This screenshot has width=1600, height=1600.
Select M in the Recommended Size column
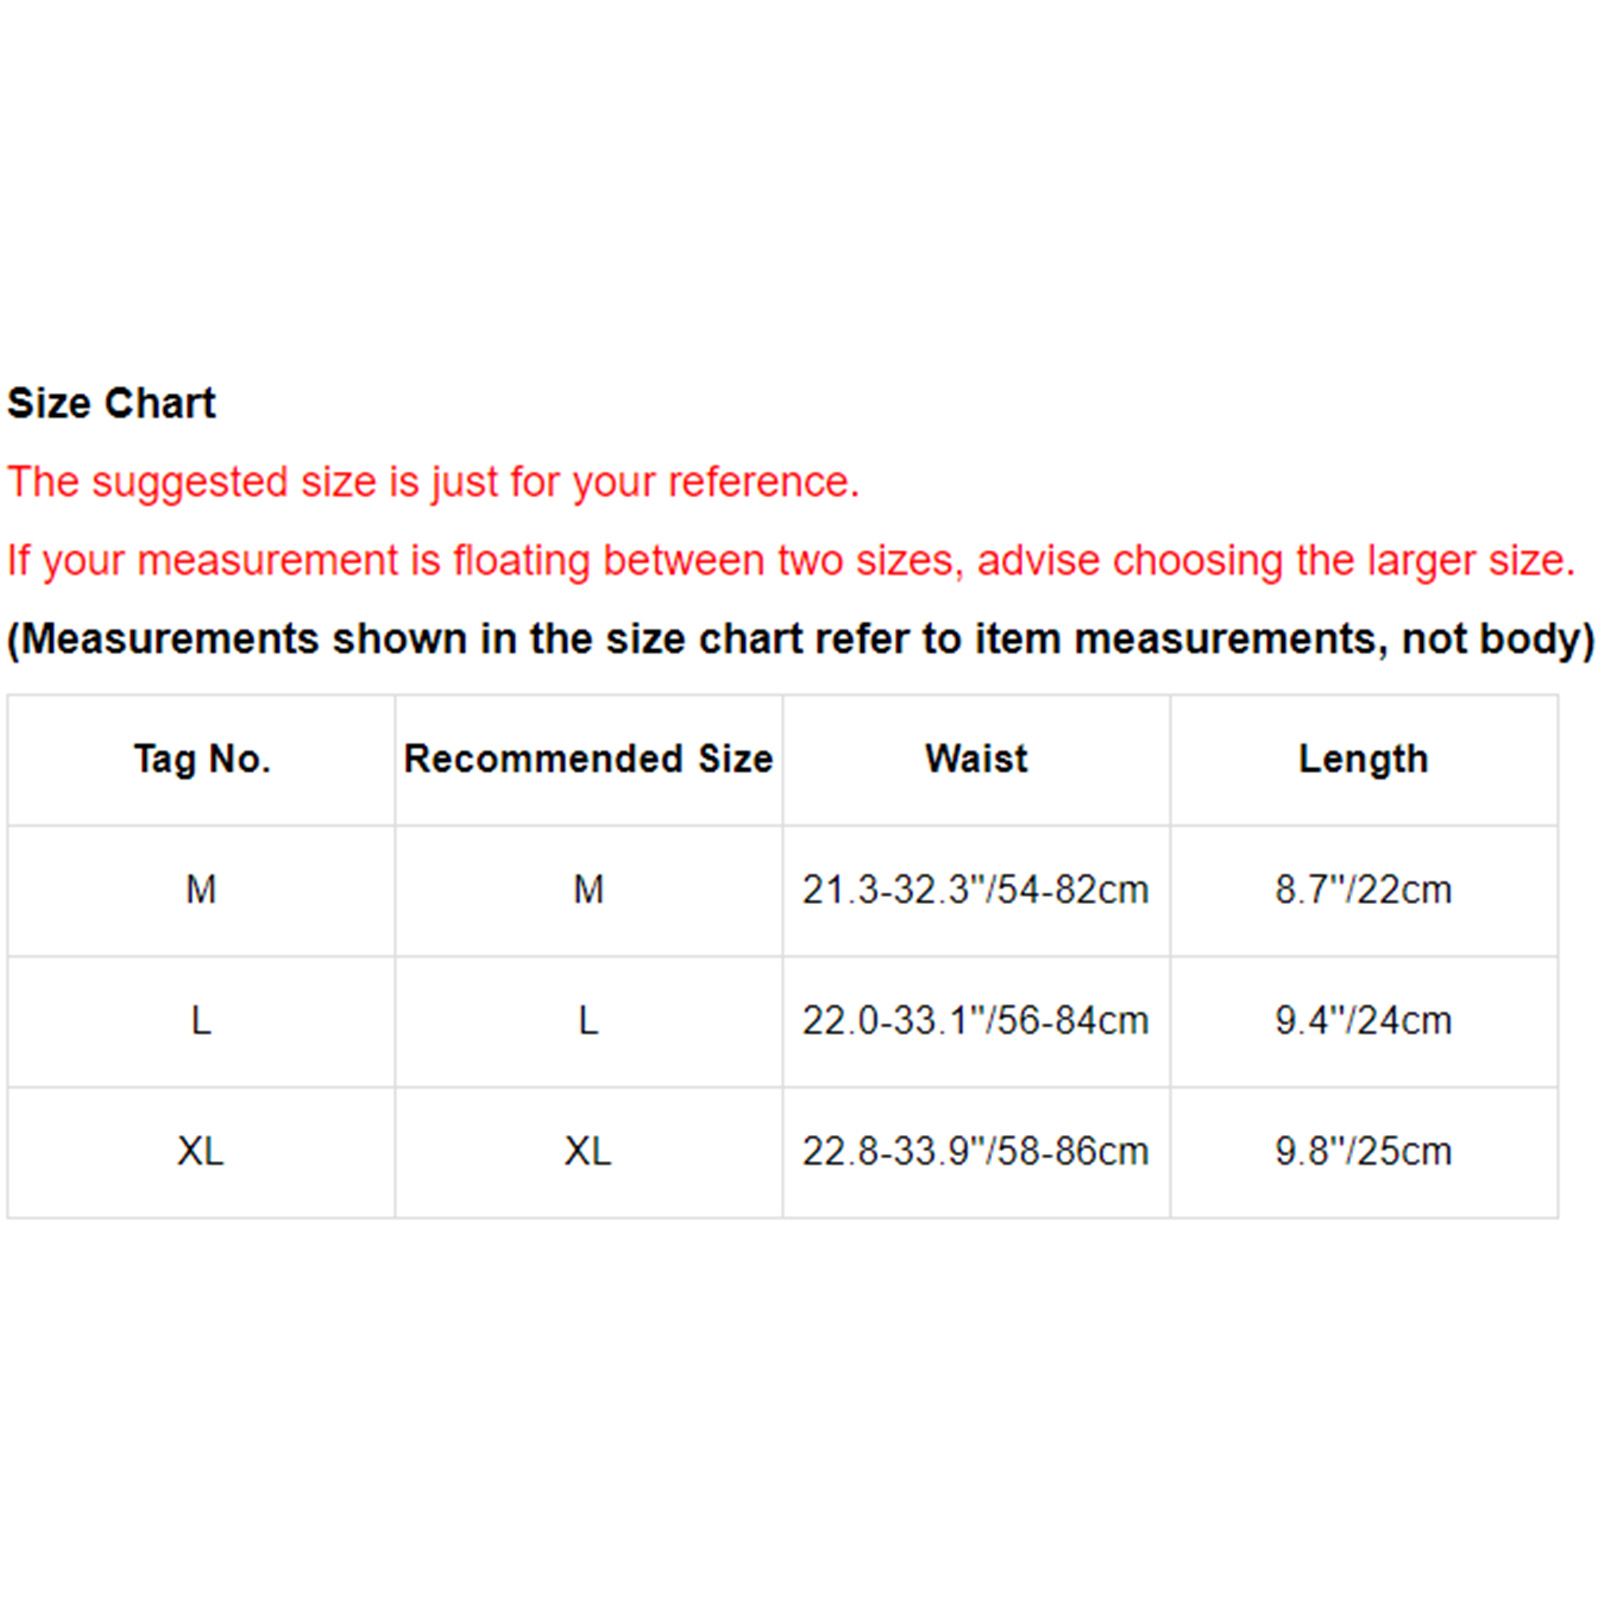588,889
